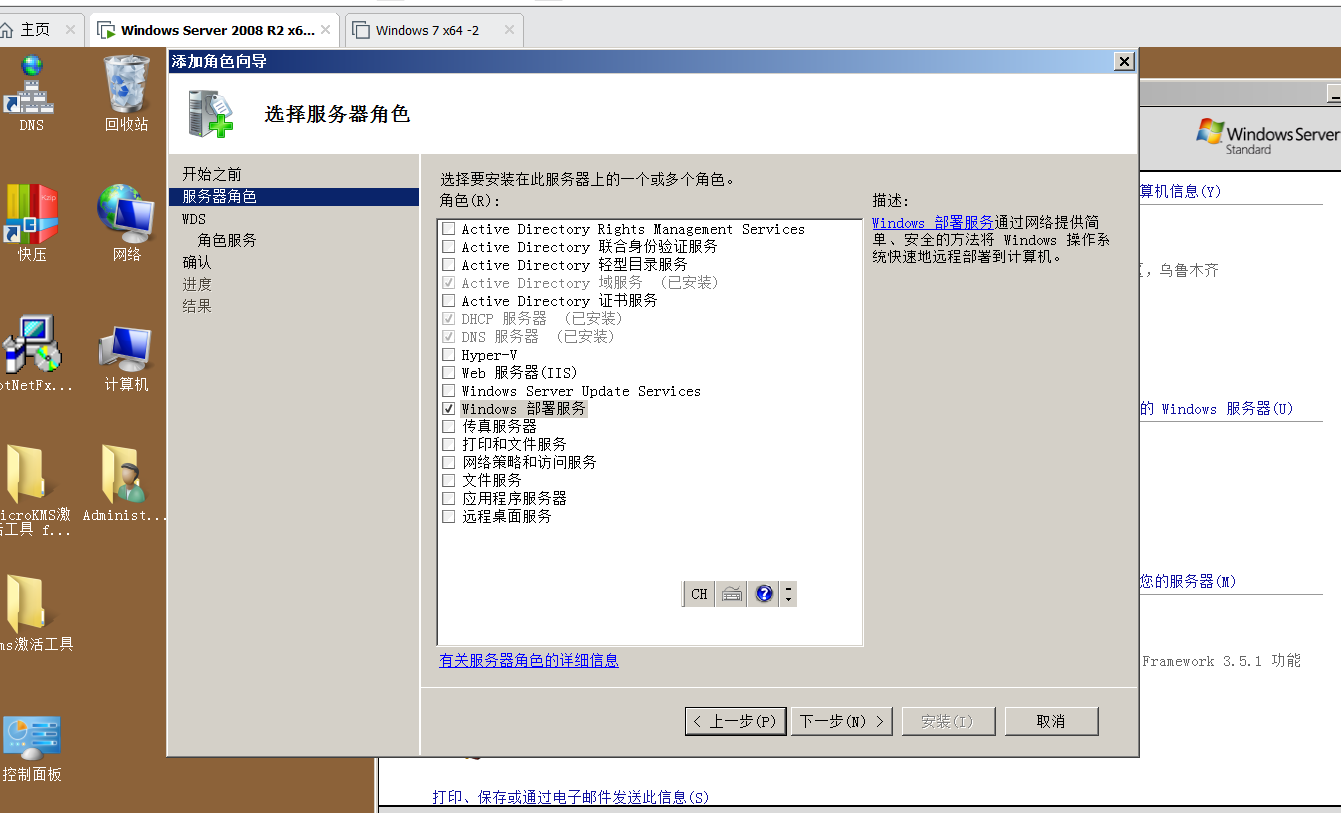Close the Windows 7 x64 -2 tab
1341x813 pixels.
pos(509,30)
